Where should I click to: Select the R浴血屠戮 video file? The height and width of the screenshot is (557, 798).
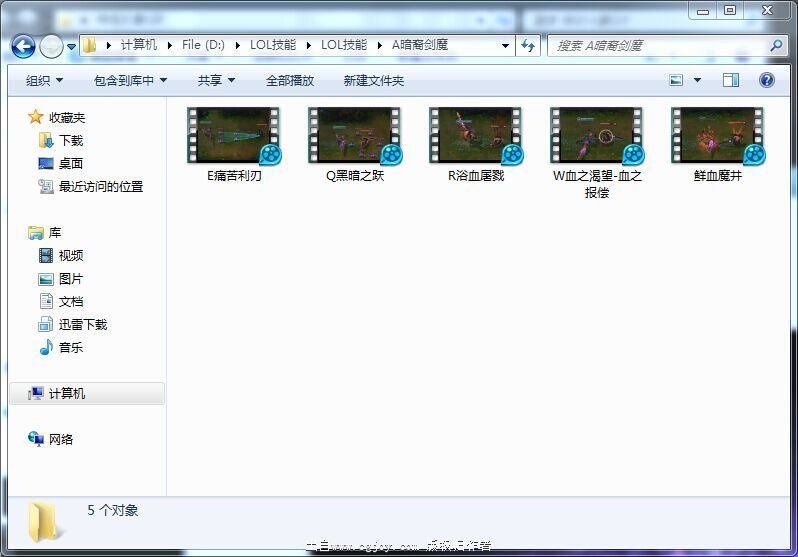[476, 136]
